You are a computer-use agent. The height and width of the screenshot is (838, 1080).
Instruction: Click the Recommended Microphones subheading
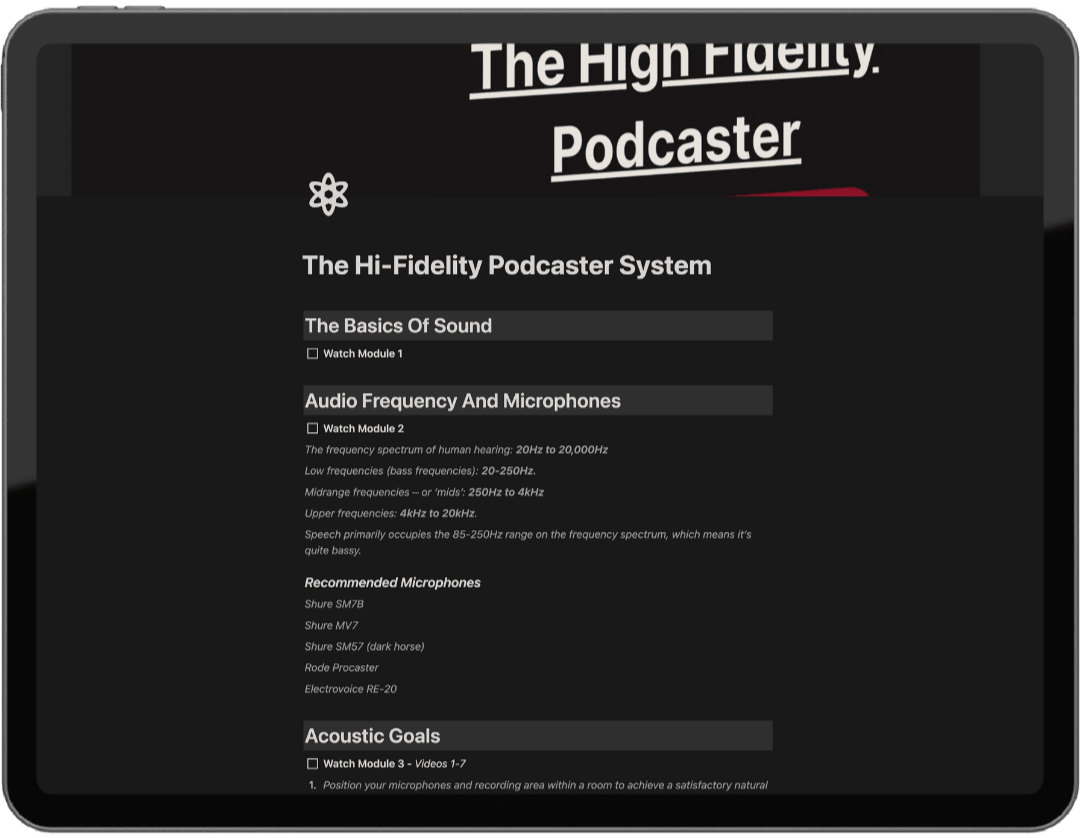392,583
